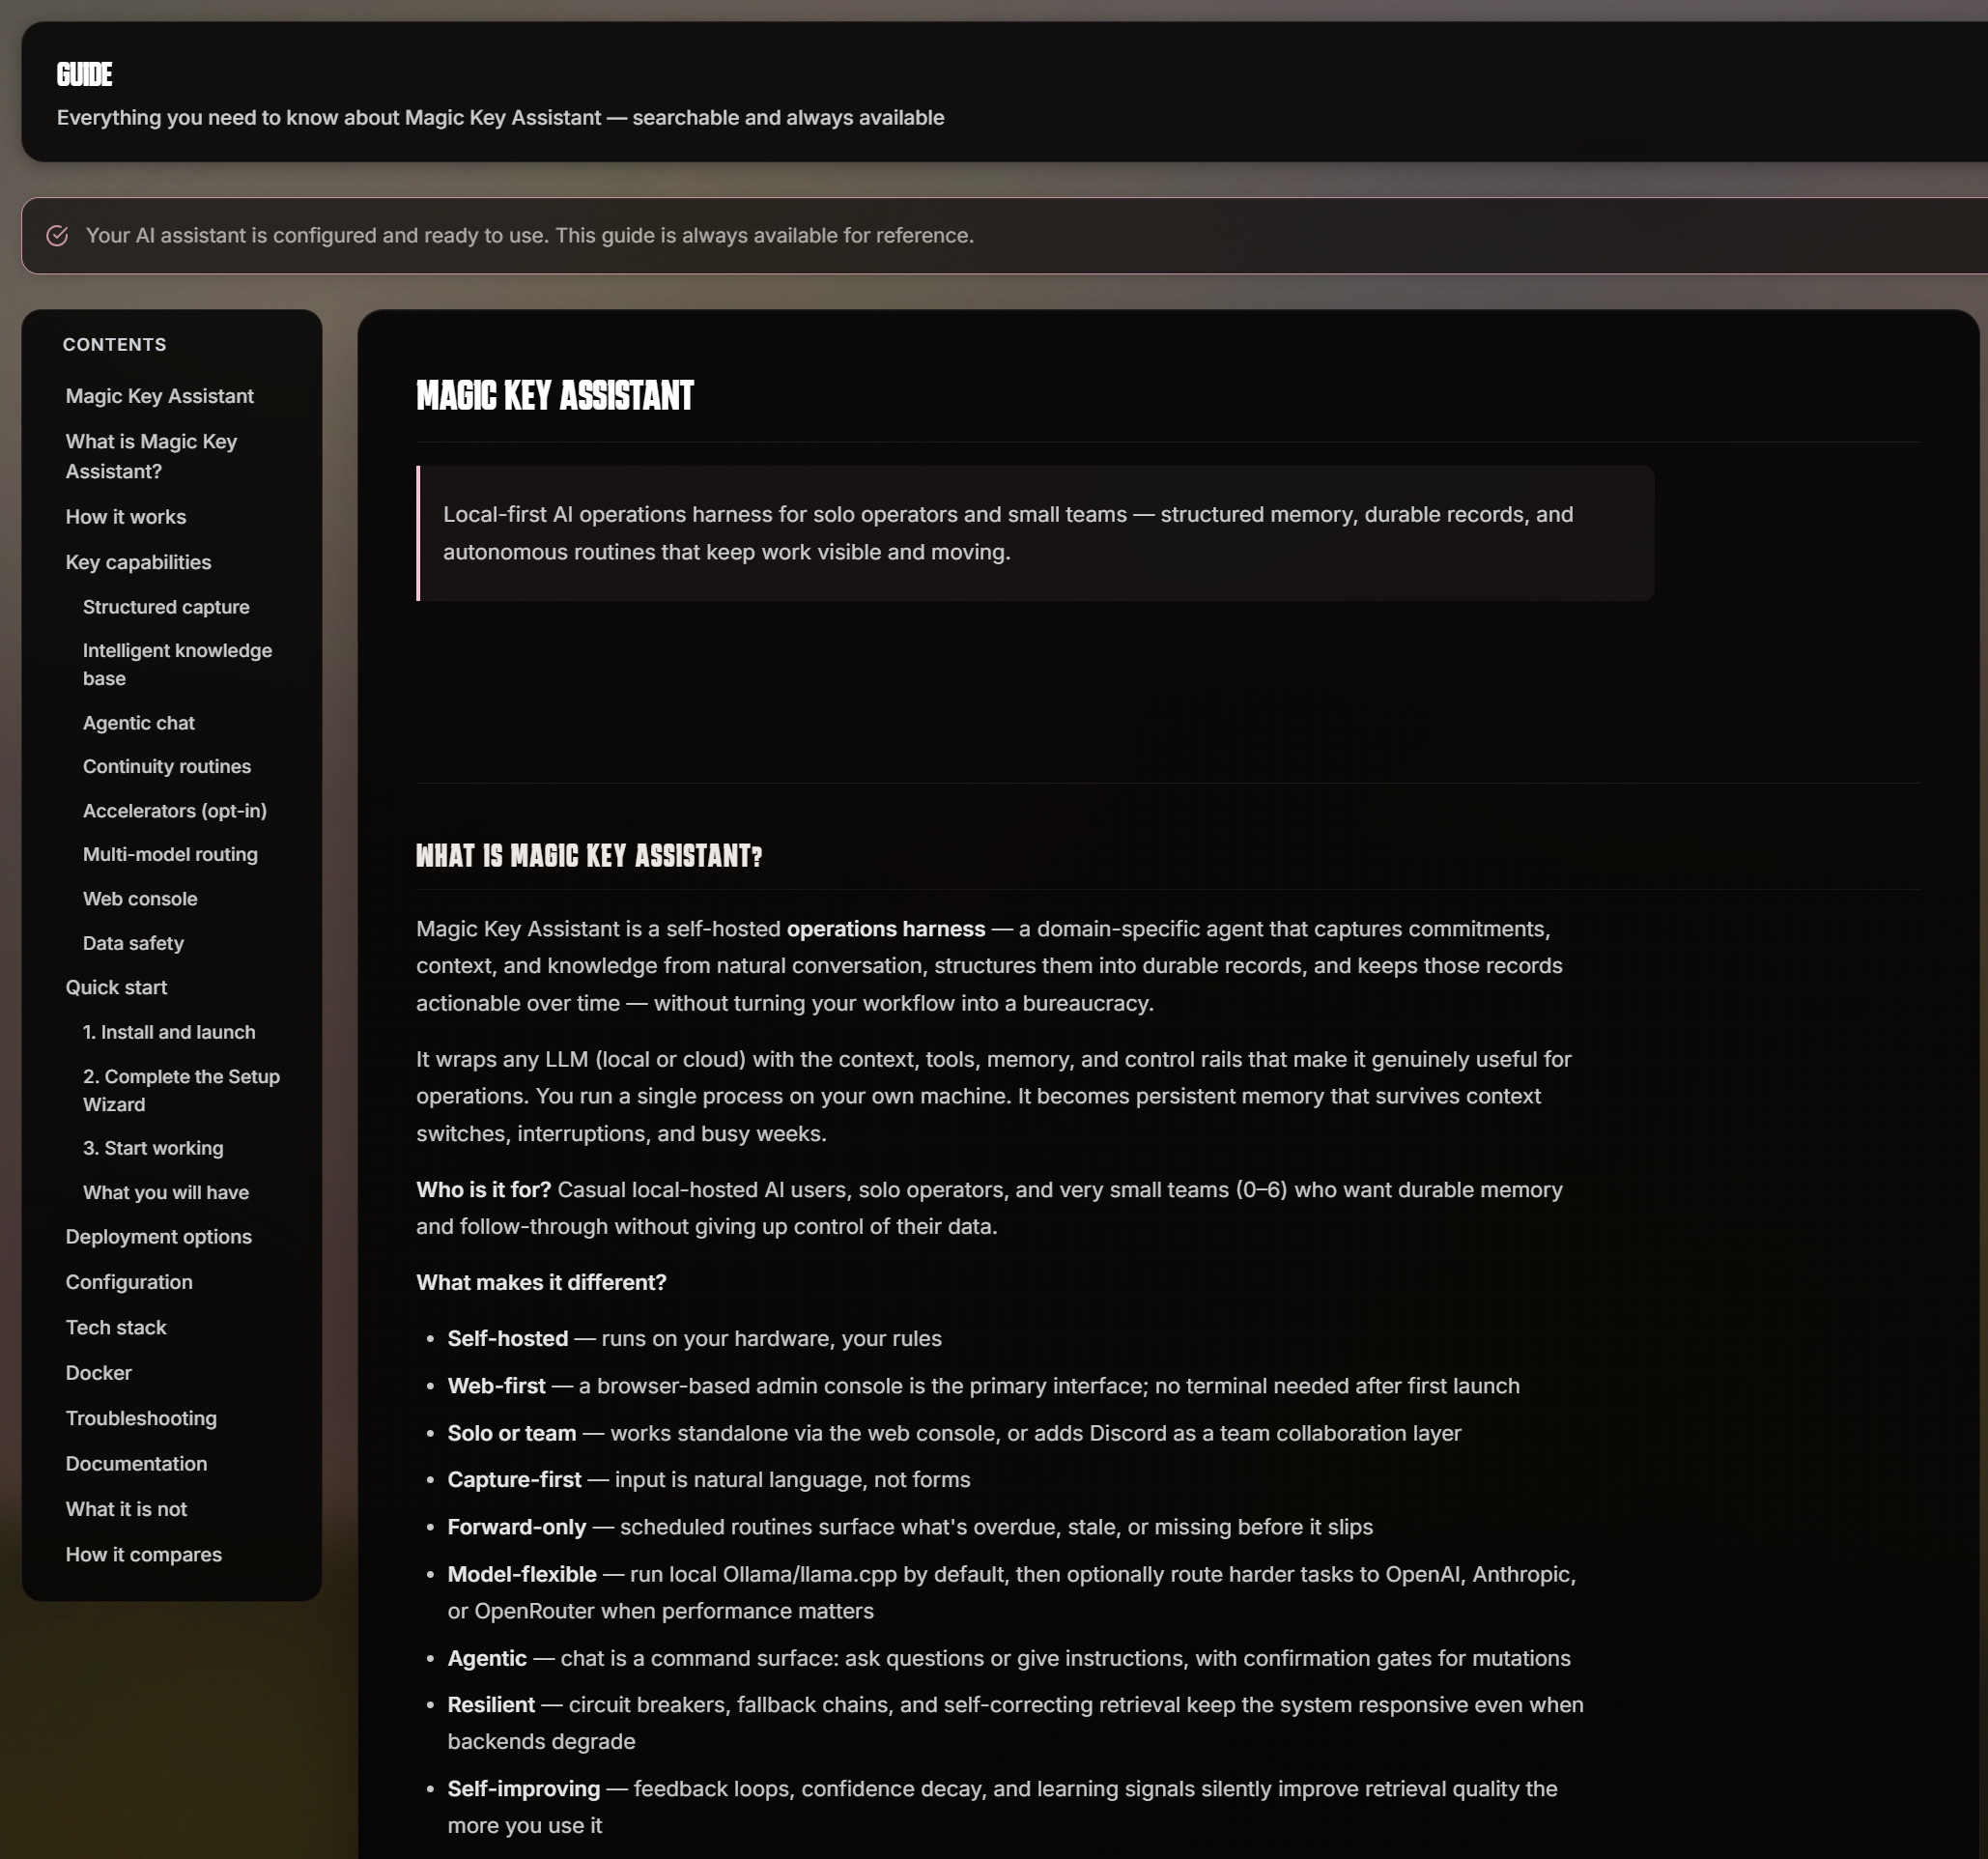Screen dimensions: 1988x1859
Task: Go to How it works section
Action: (126, 517)
